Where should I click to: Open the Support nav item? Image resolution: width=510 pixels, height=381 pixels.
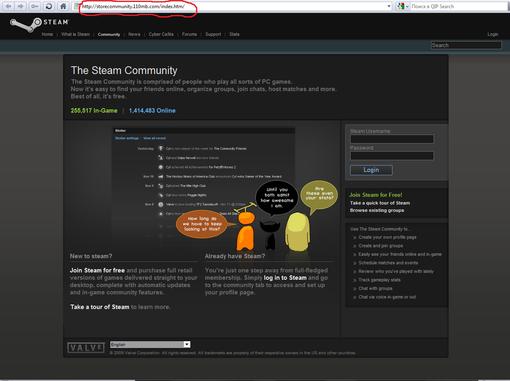[x=213, y=34]
